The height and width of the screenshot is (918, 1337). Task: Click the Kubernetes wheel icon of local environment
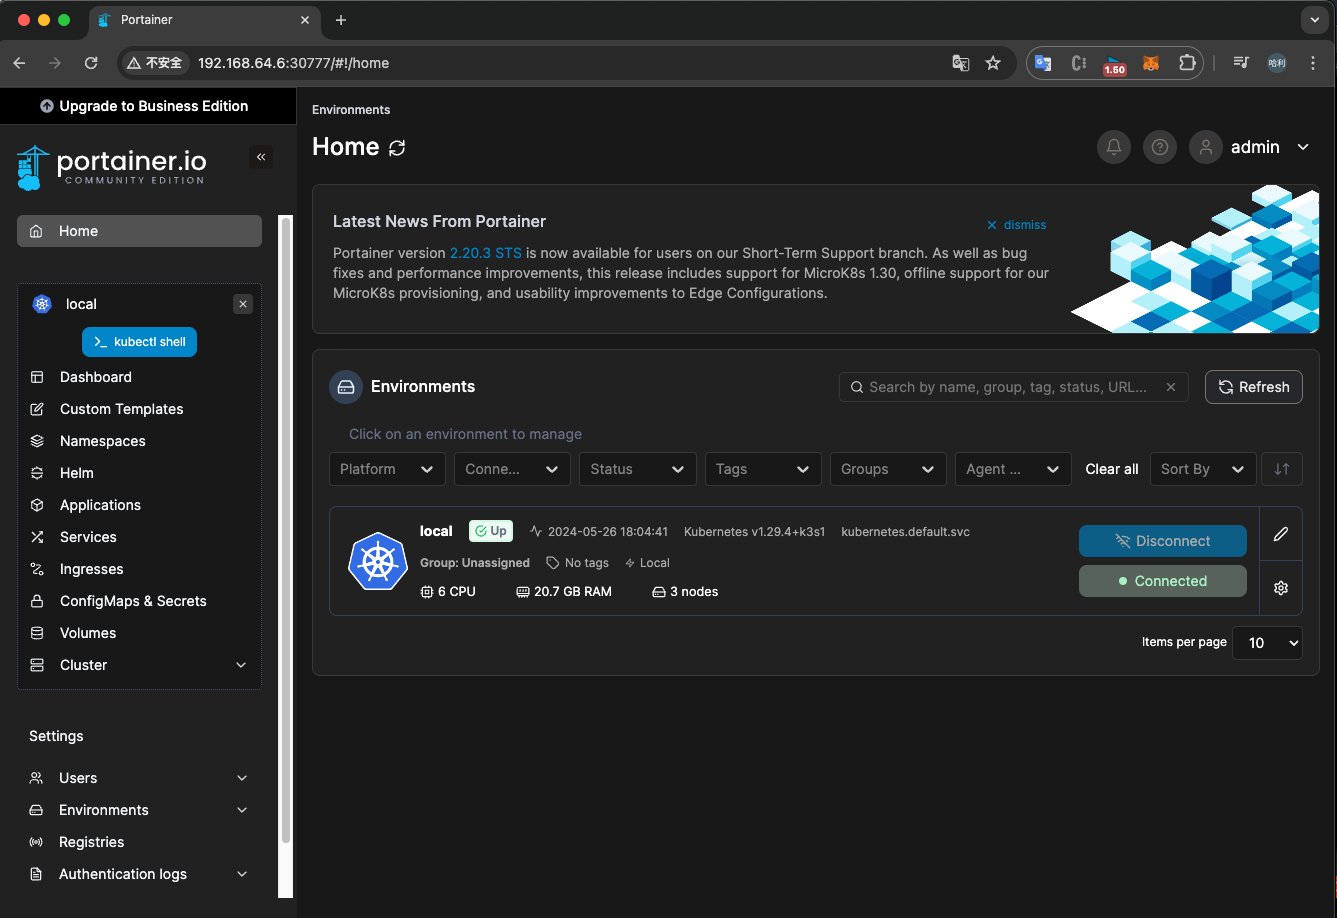pos(378,562)
